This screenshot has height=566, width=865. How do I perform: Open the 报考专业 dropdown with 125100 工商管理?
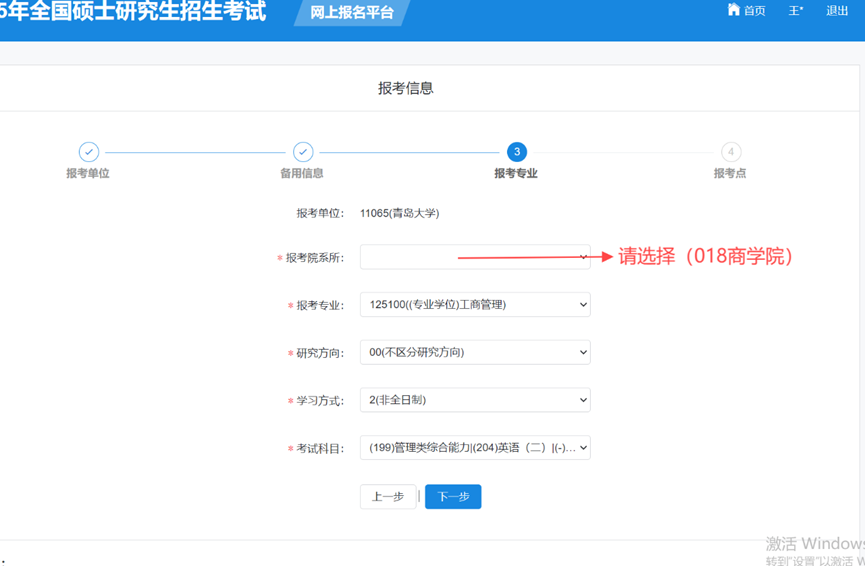(475, 305)
